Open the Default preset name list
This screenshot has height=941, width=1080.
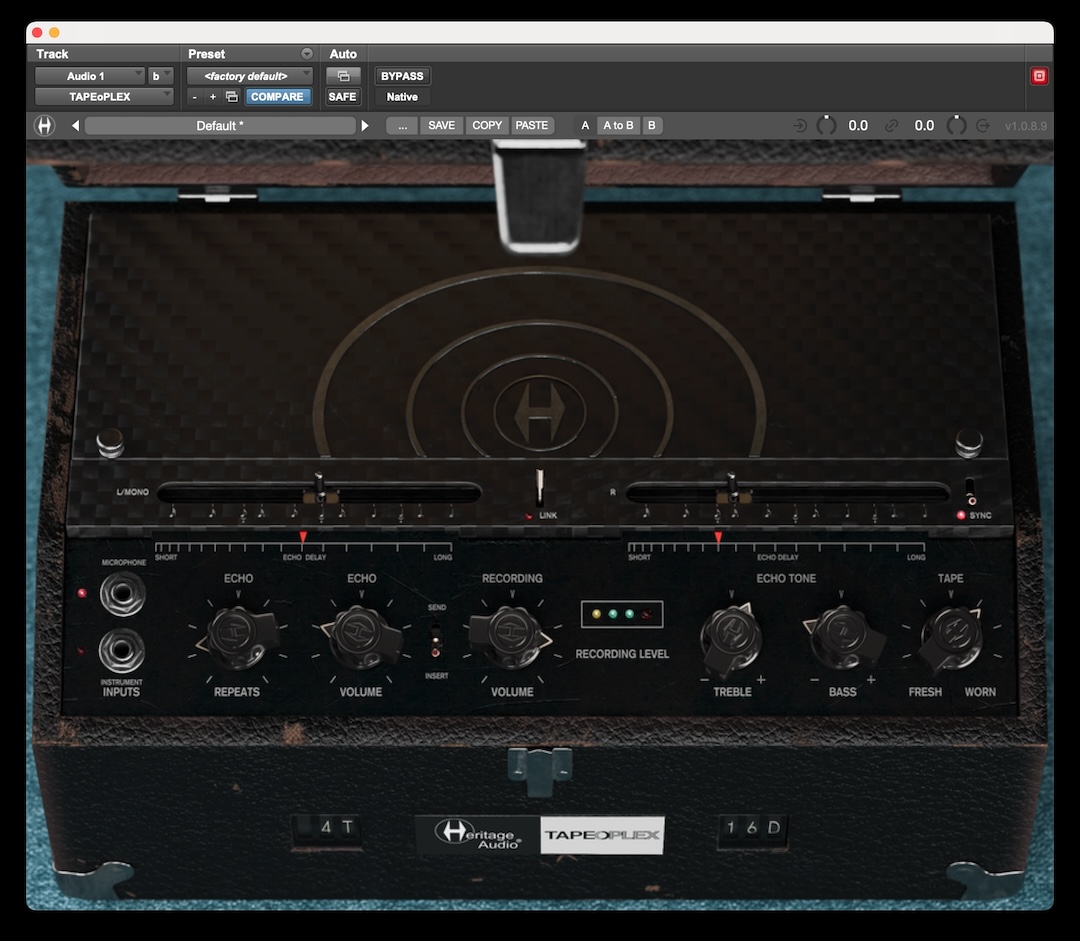click(x=220, y=125)
